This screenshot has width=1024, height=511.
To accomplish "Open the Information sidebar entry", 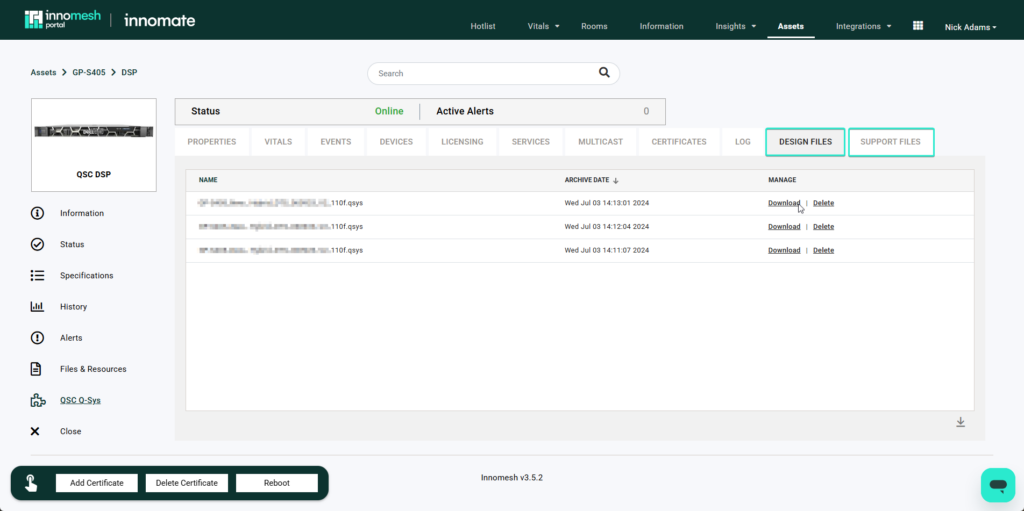I will pyautogui.click(x=82, y=213).
